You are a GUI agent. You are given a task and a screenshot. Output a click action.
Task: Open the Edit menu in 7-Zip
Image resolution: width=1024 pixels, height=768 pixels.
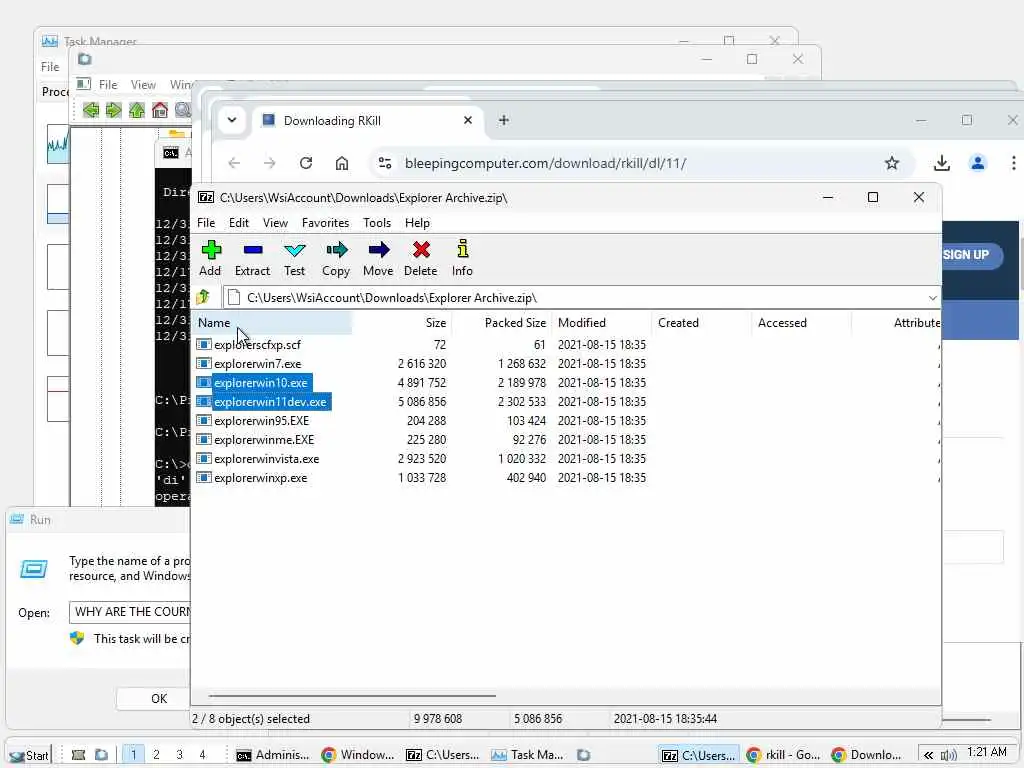[x=239, y=223]
